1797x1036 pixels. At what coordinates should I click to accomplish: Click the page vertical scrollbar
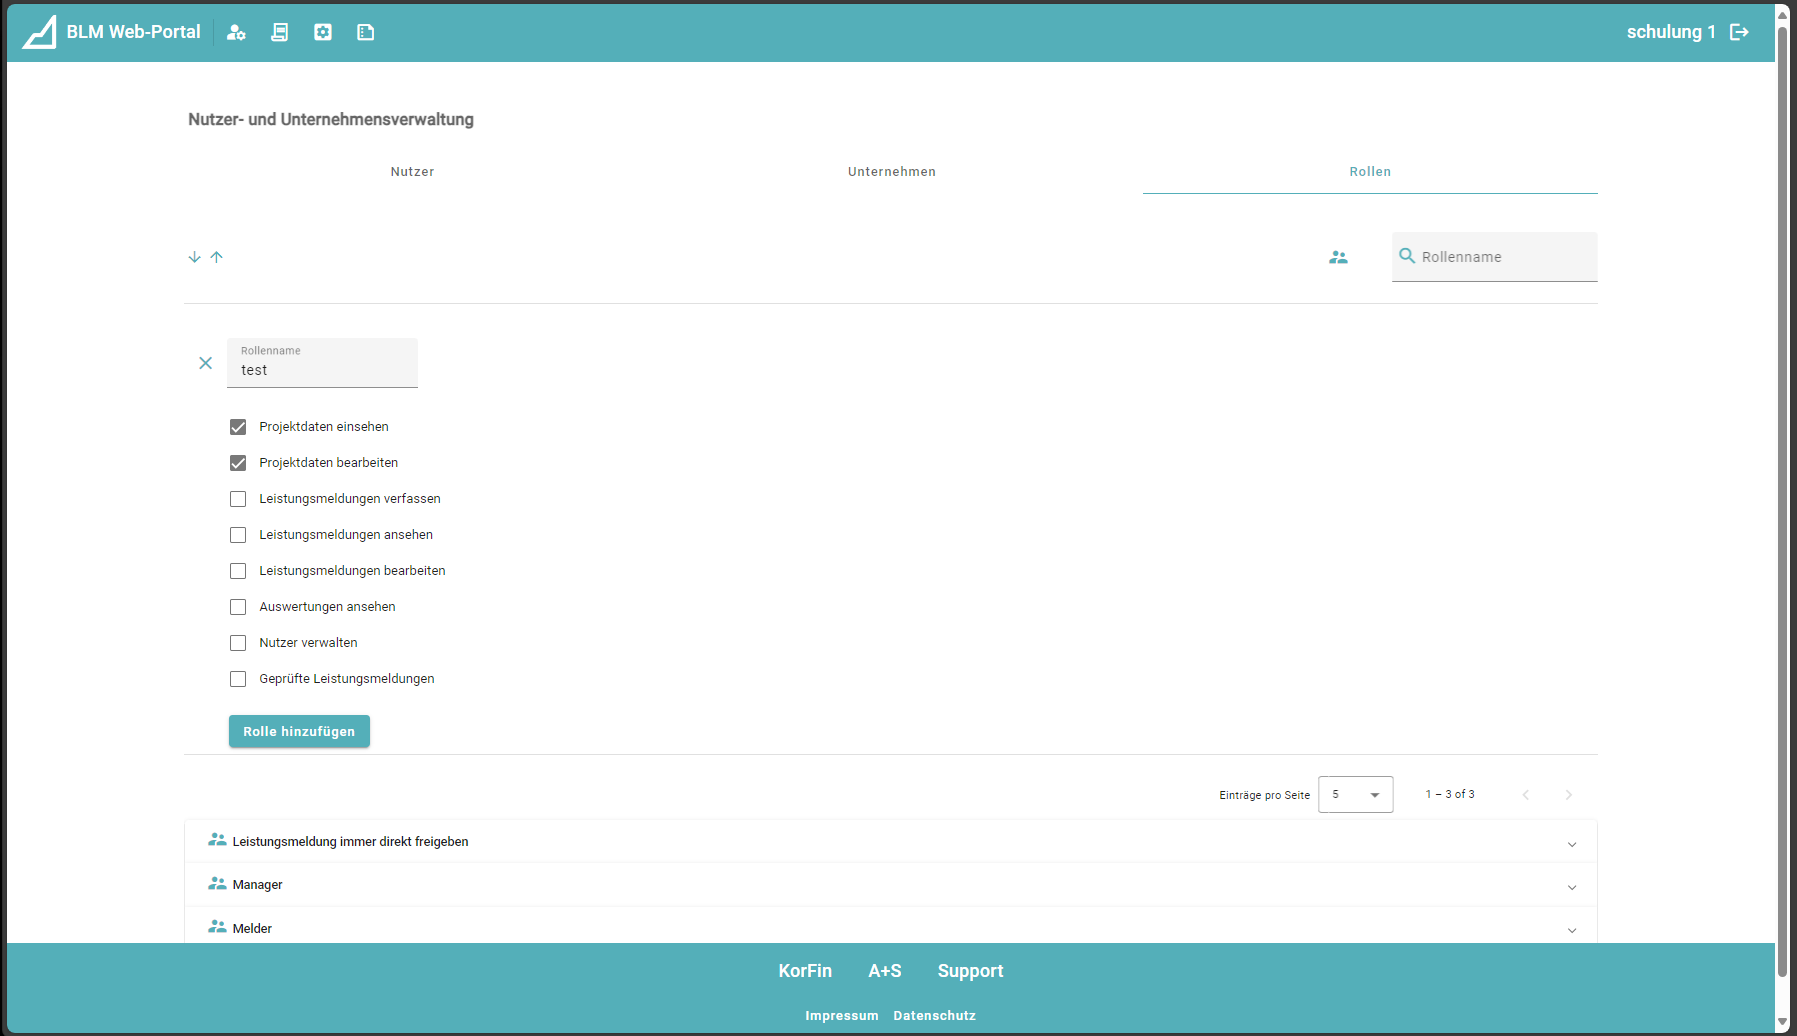1782,500
